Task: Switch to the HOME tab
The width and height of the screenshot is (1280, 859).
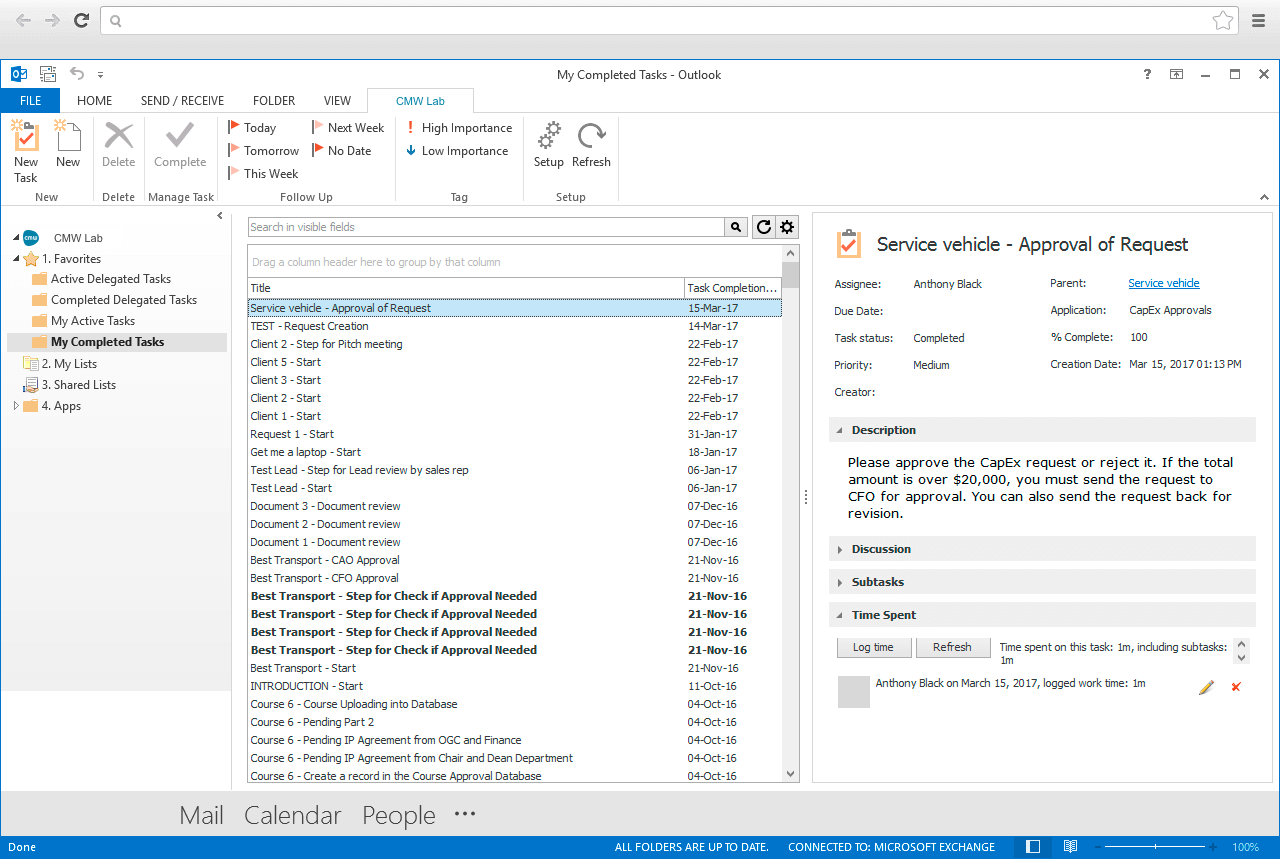Action: [x=95, y=100]
